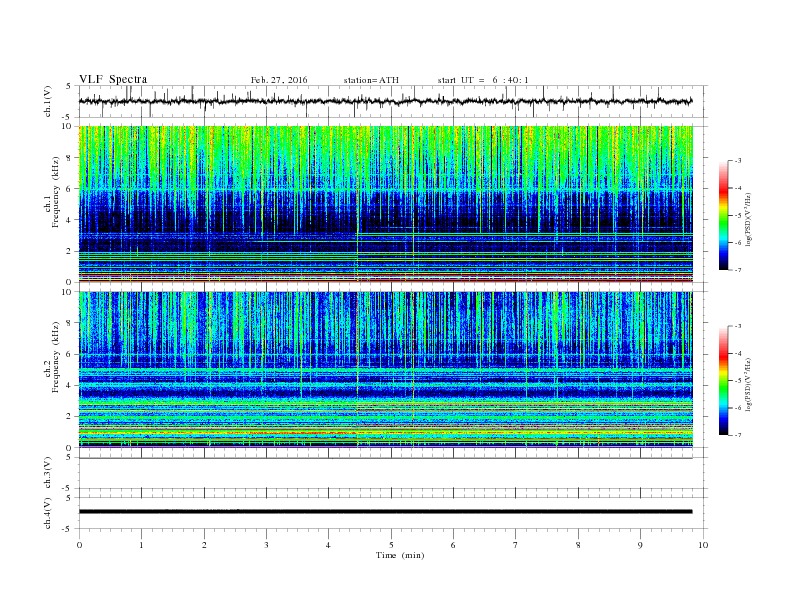This screenshot has width=792, height=612.
Task: Click the ch.1 spectrogram color bar
Action: coord(724,215)
